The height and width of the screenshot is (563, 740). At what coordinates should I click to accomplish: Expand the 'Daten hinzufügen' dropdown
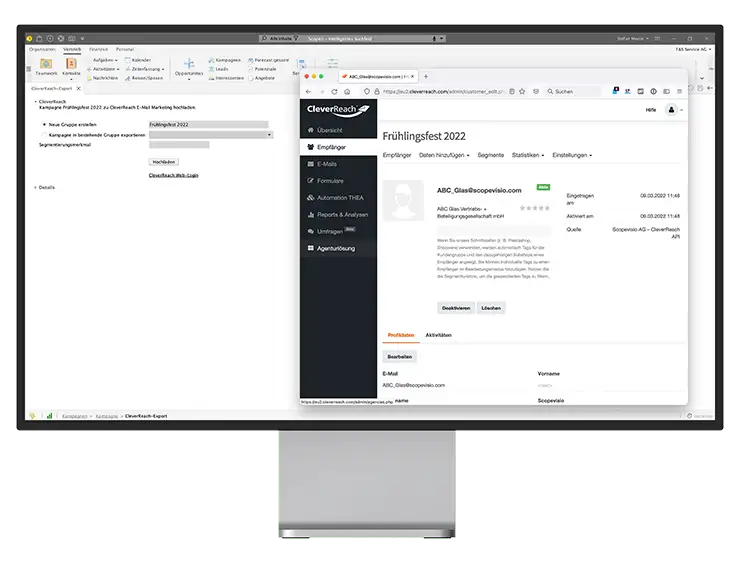444,156
